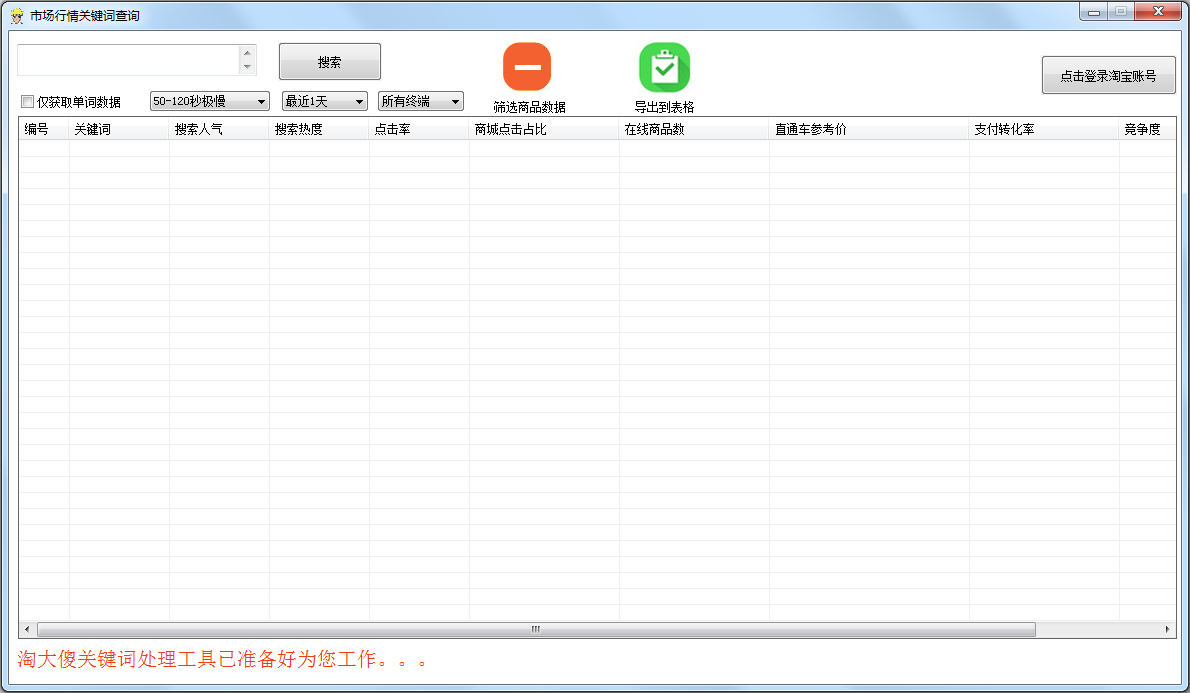The image size is (1190, 693).
Task: Click the 点击率 column header
Action: (x=418, y=129)
